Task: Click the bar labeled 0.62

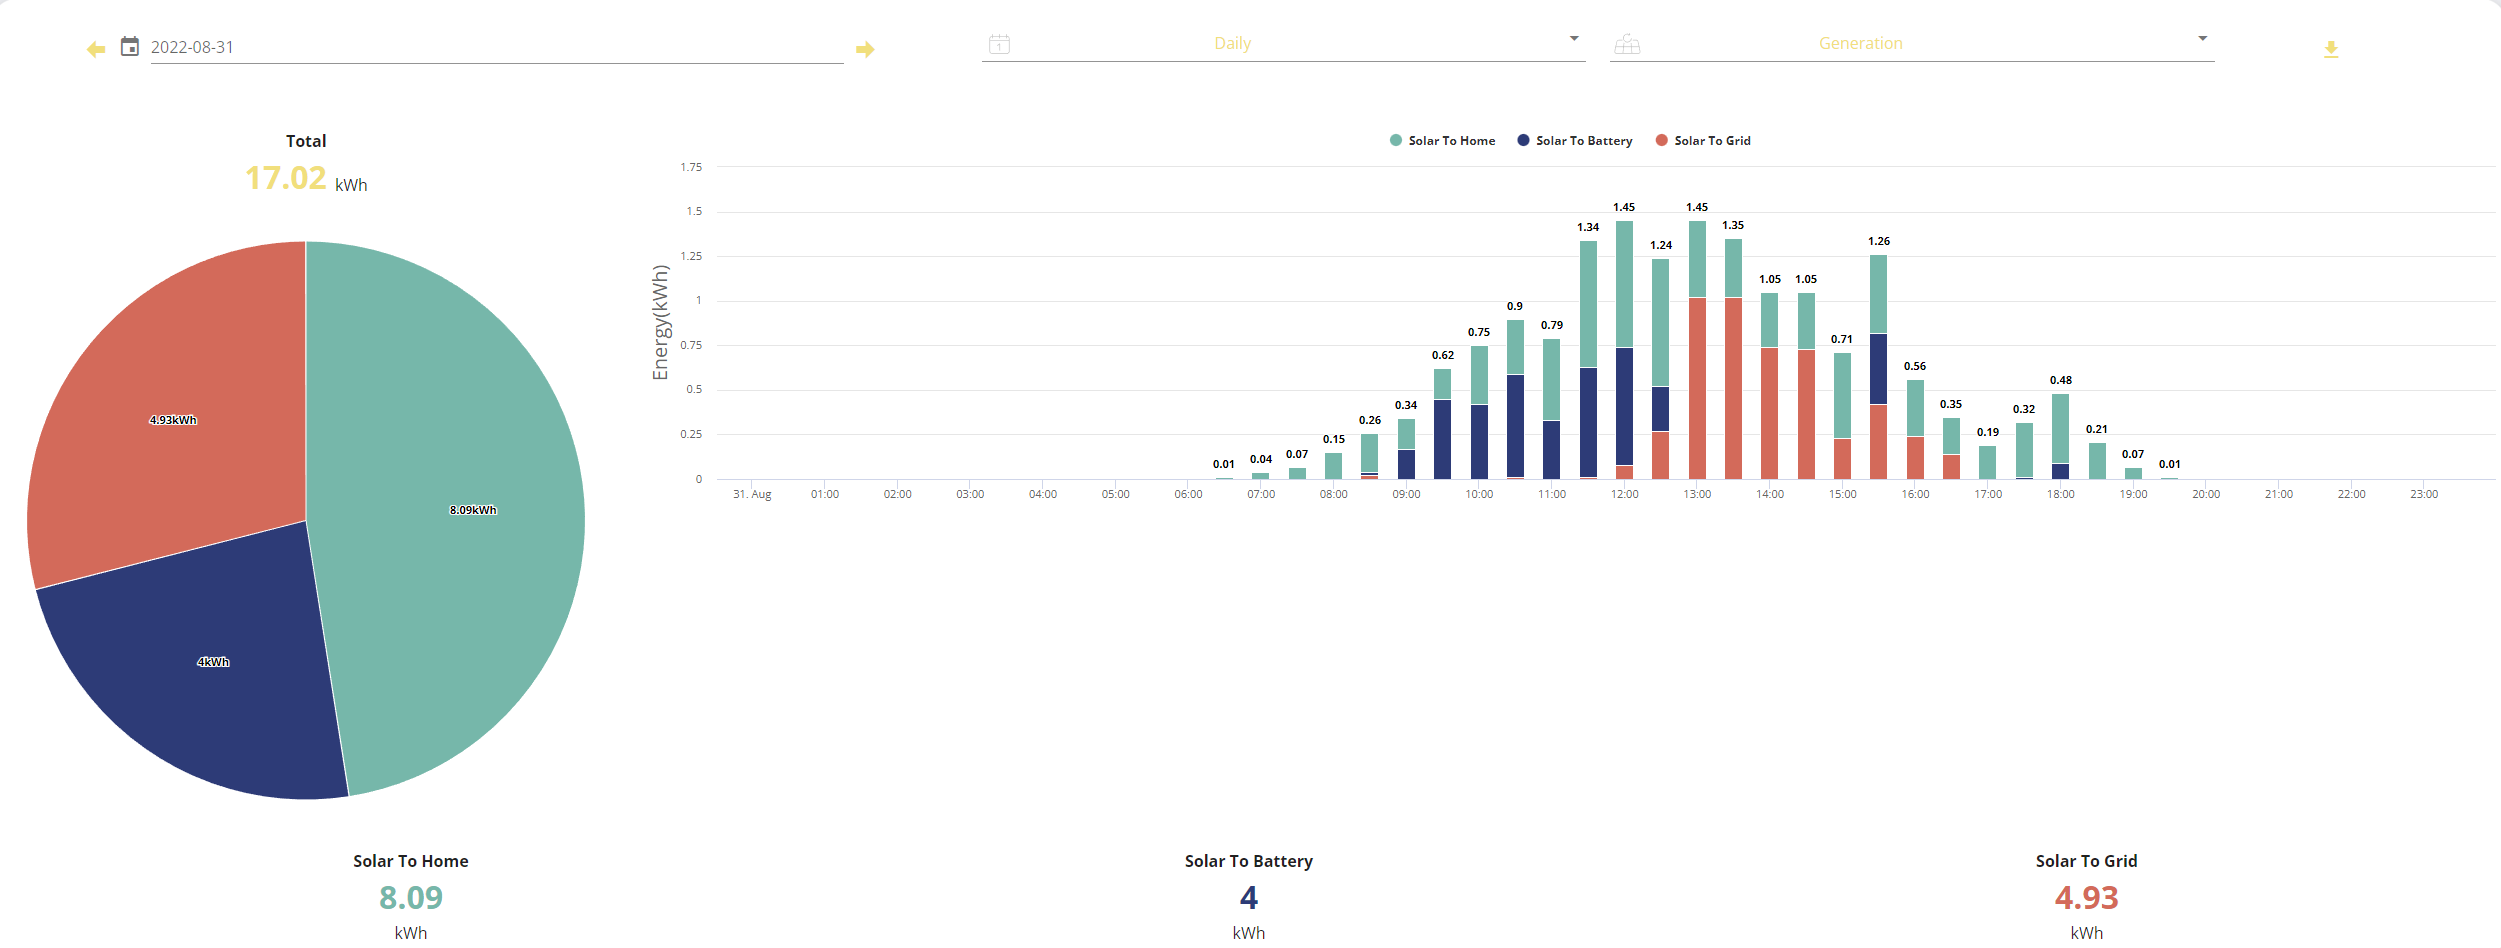Action: tap(1443, 424)
